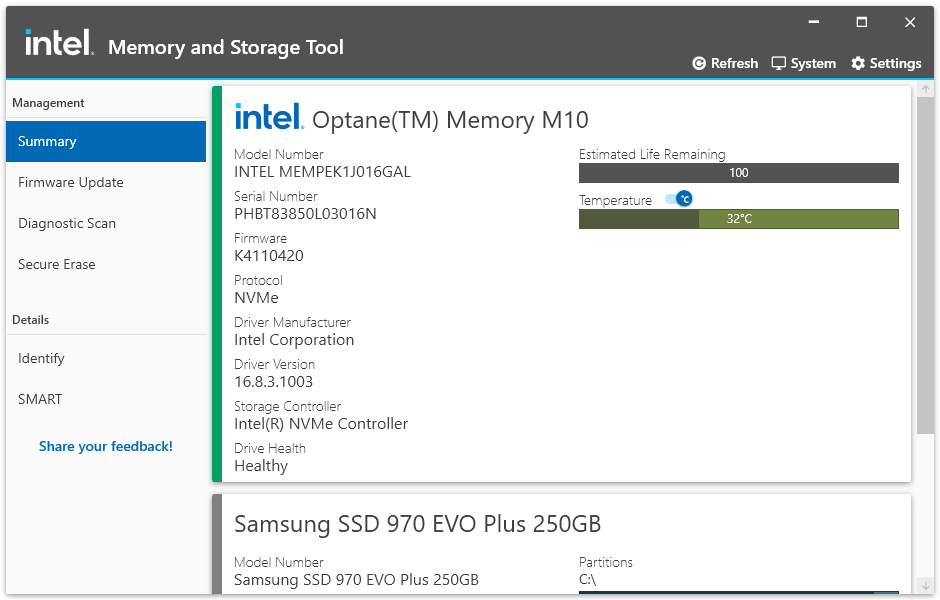940x600 pixels.
Task: Open the System monitor icon
Action: point(779,63)
